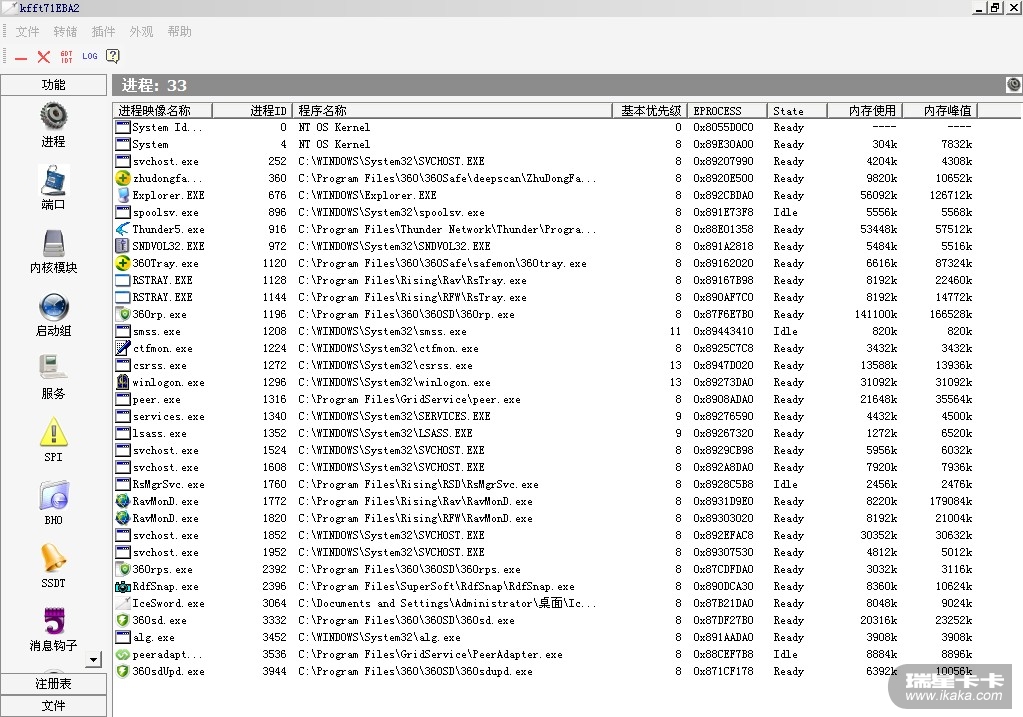Click the sidebar scroll-down arrow
Image resolution: width=1023 pixels, height=717 pixels.
(x=94, y=660)
